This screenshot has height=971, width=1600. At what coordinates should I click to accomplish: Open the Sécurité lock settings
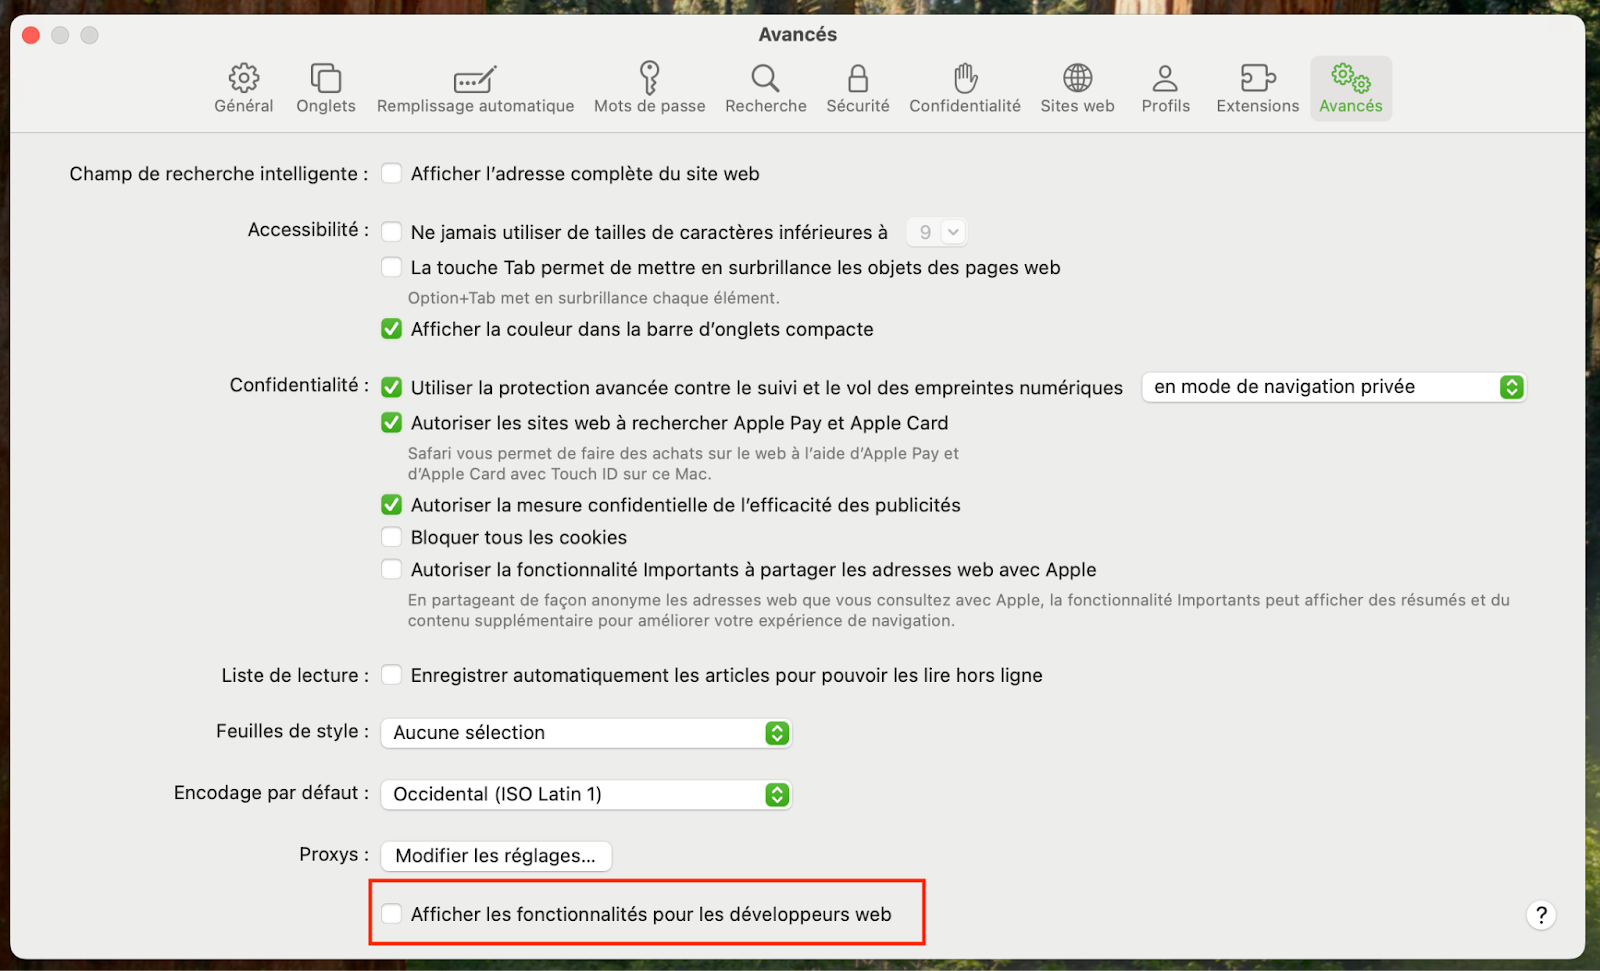coord(857,88)
